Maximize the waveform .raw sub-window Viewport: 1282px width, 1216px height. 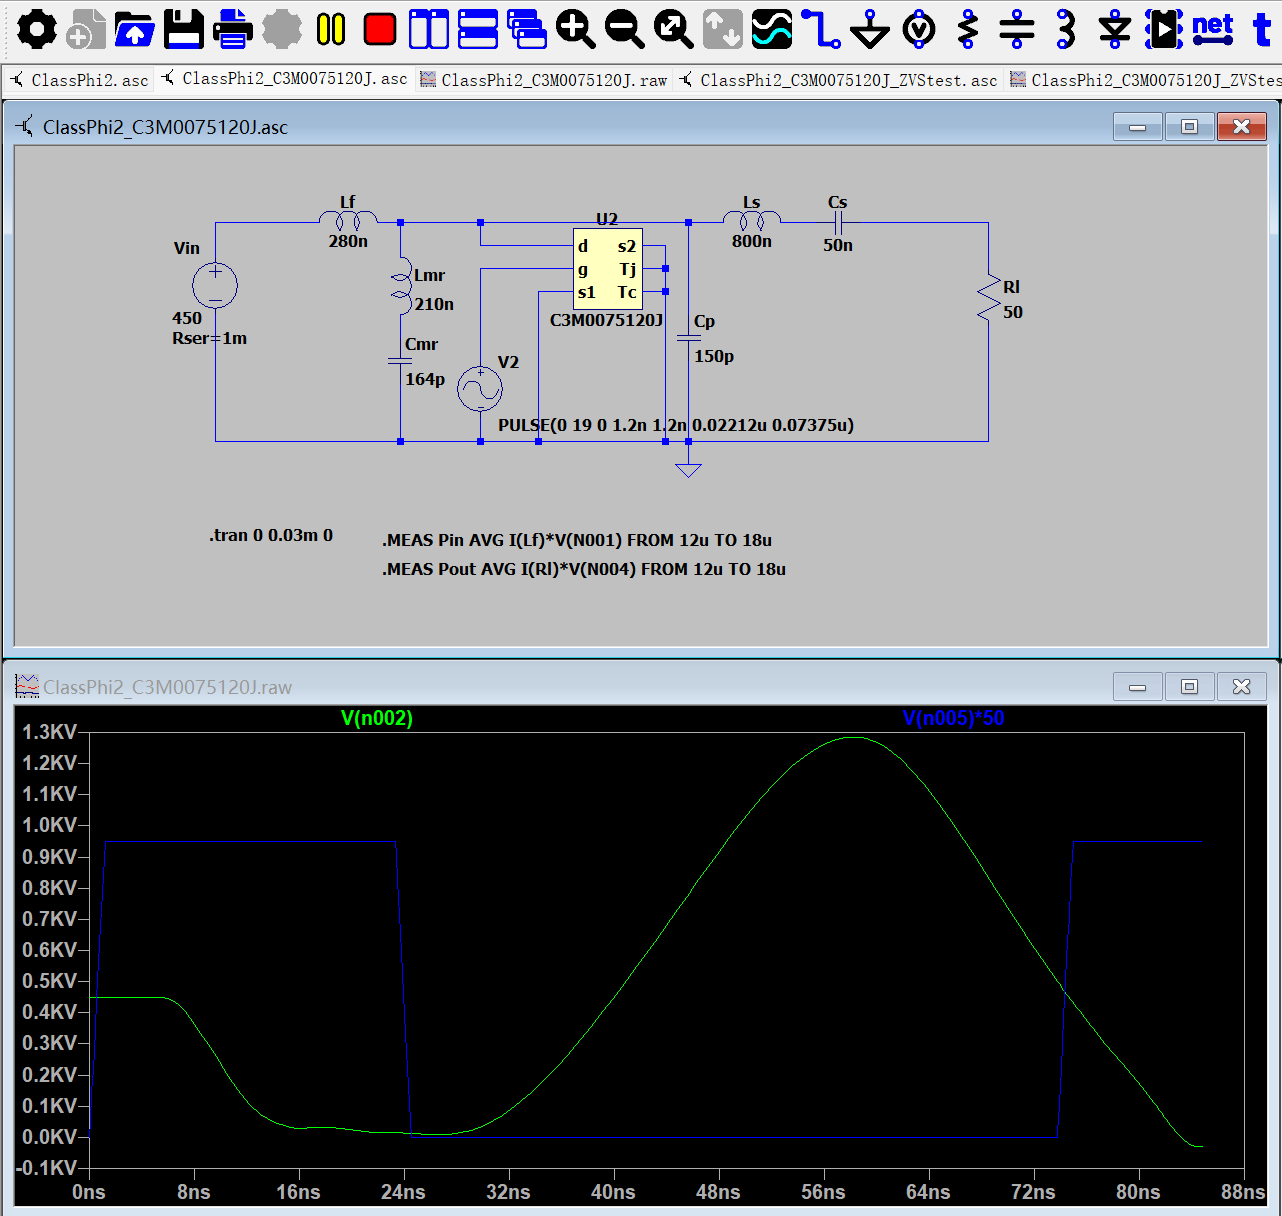(x=1189, y=686)
